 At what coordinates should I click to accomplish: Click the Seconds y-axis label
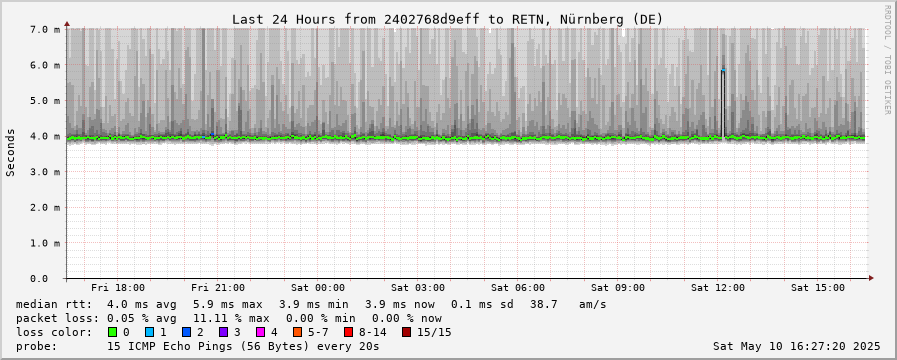(10, 152)
